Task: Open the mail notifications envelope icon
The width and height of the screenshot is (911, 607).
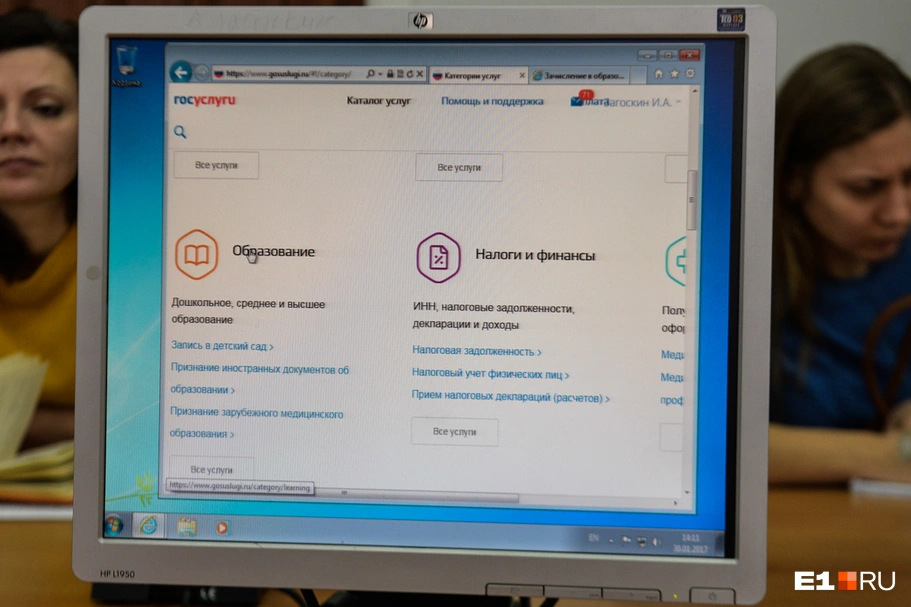Action: coord(576,102)
